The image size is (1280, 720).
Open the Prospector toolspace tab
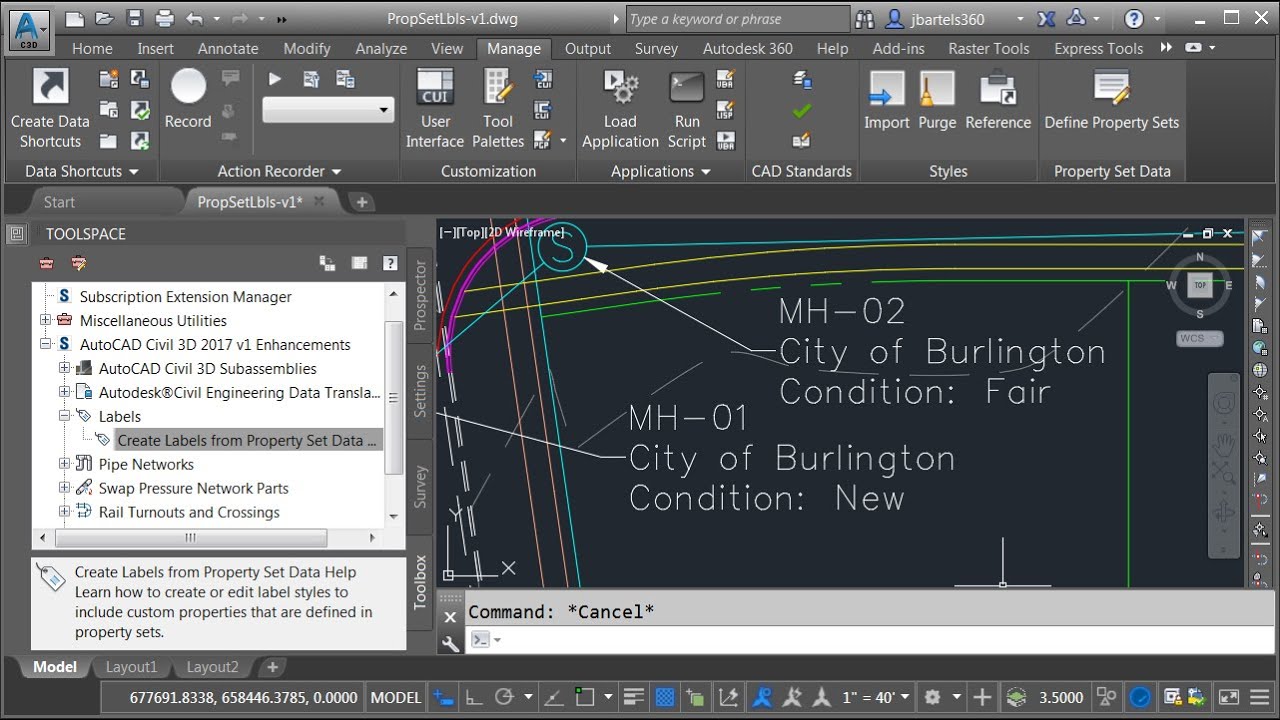[420, 295]
